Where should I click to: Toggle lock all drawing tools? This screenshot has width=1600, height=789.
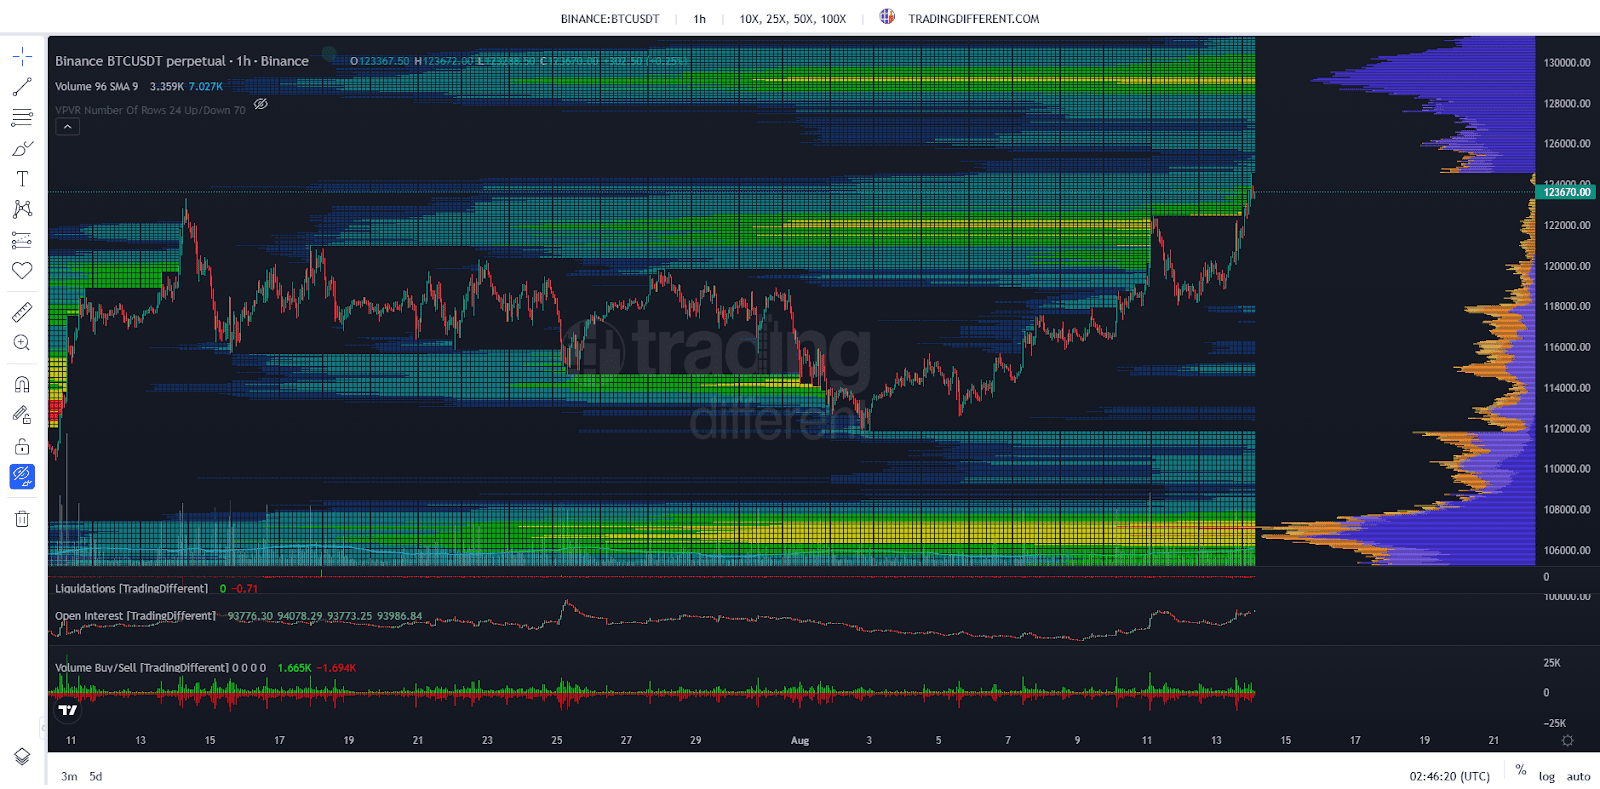point(22,446)
